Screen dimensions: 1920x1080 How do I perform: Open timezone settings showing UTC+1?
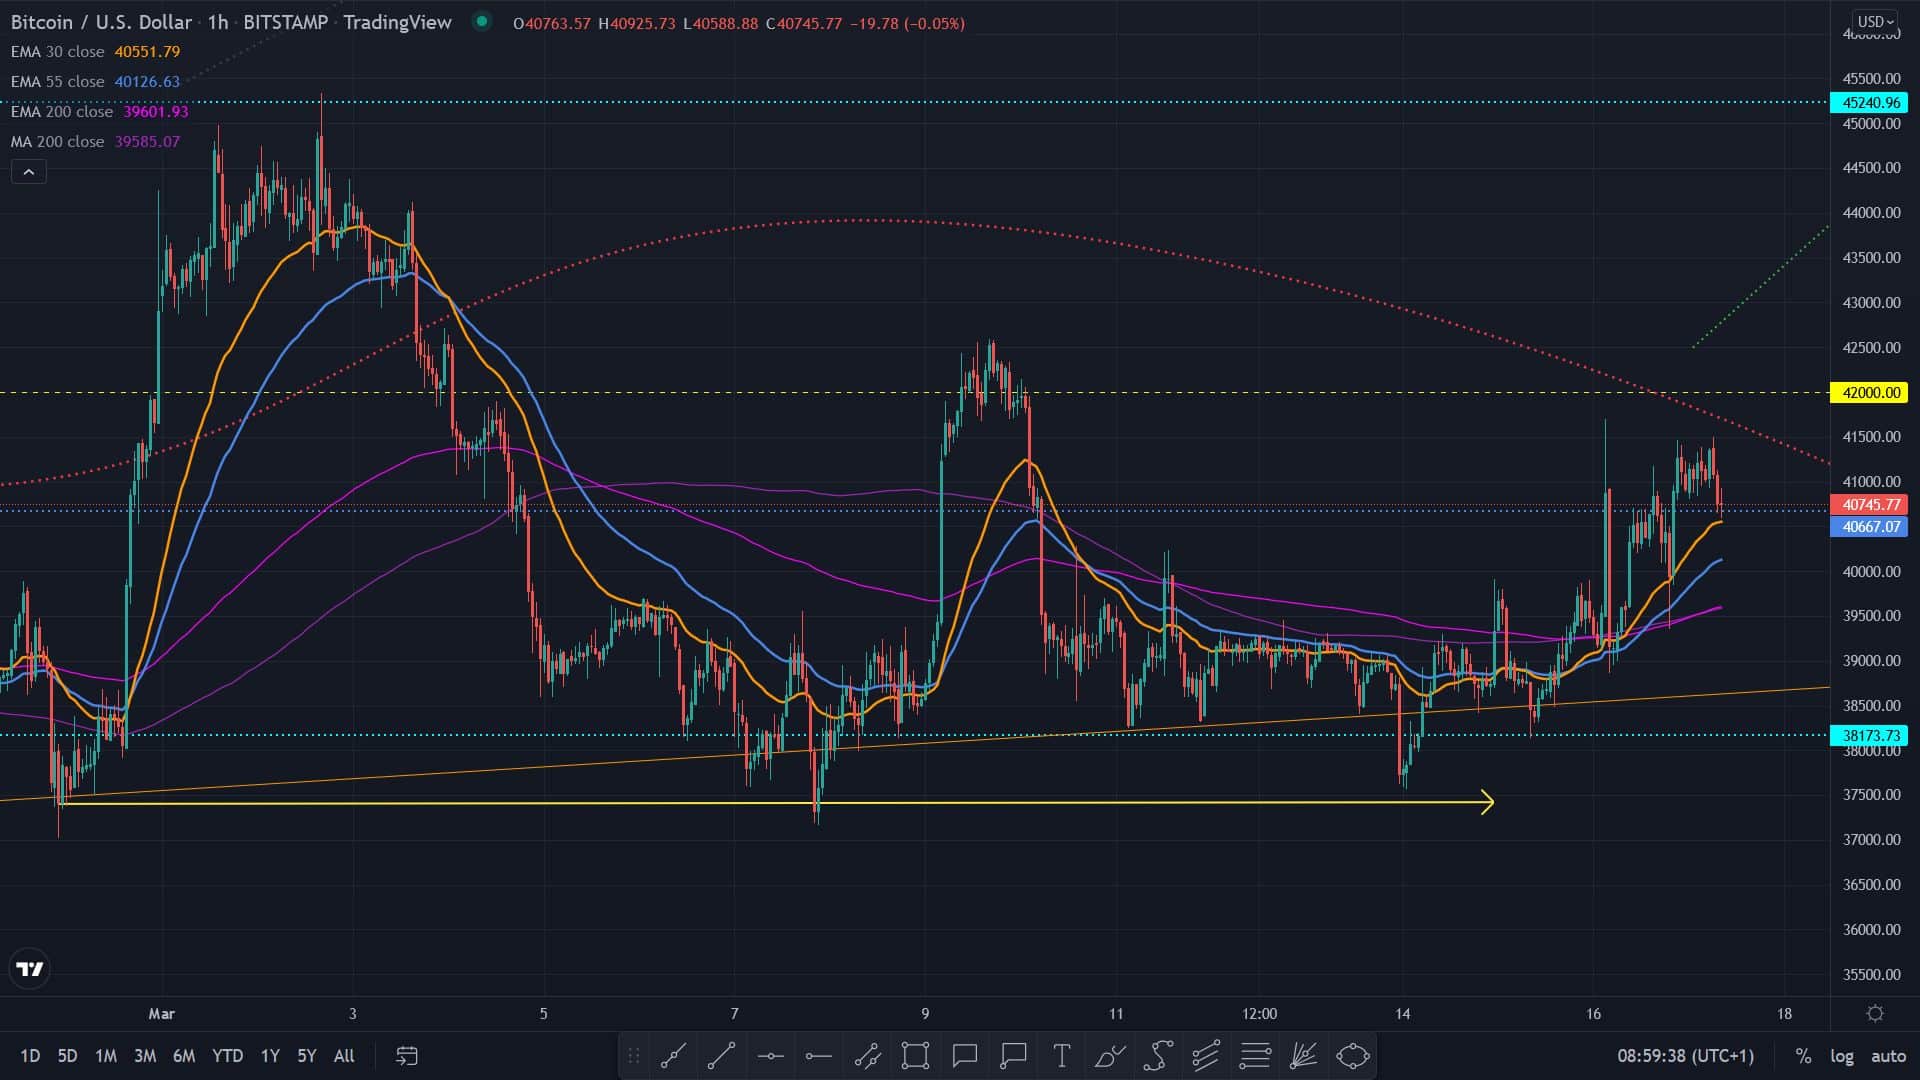click(x=1686, y=1055)
